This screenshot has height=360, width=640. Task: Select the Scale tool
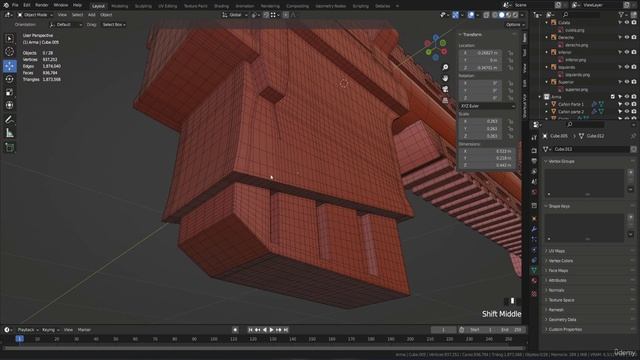coord(9,93)
